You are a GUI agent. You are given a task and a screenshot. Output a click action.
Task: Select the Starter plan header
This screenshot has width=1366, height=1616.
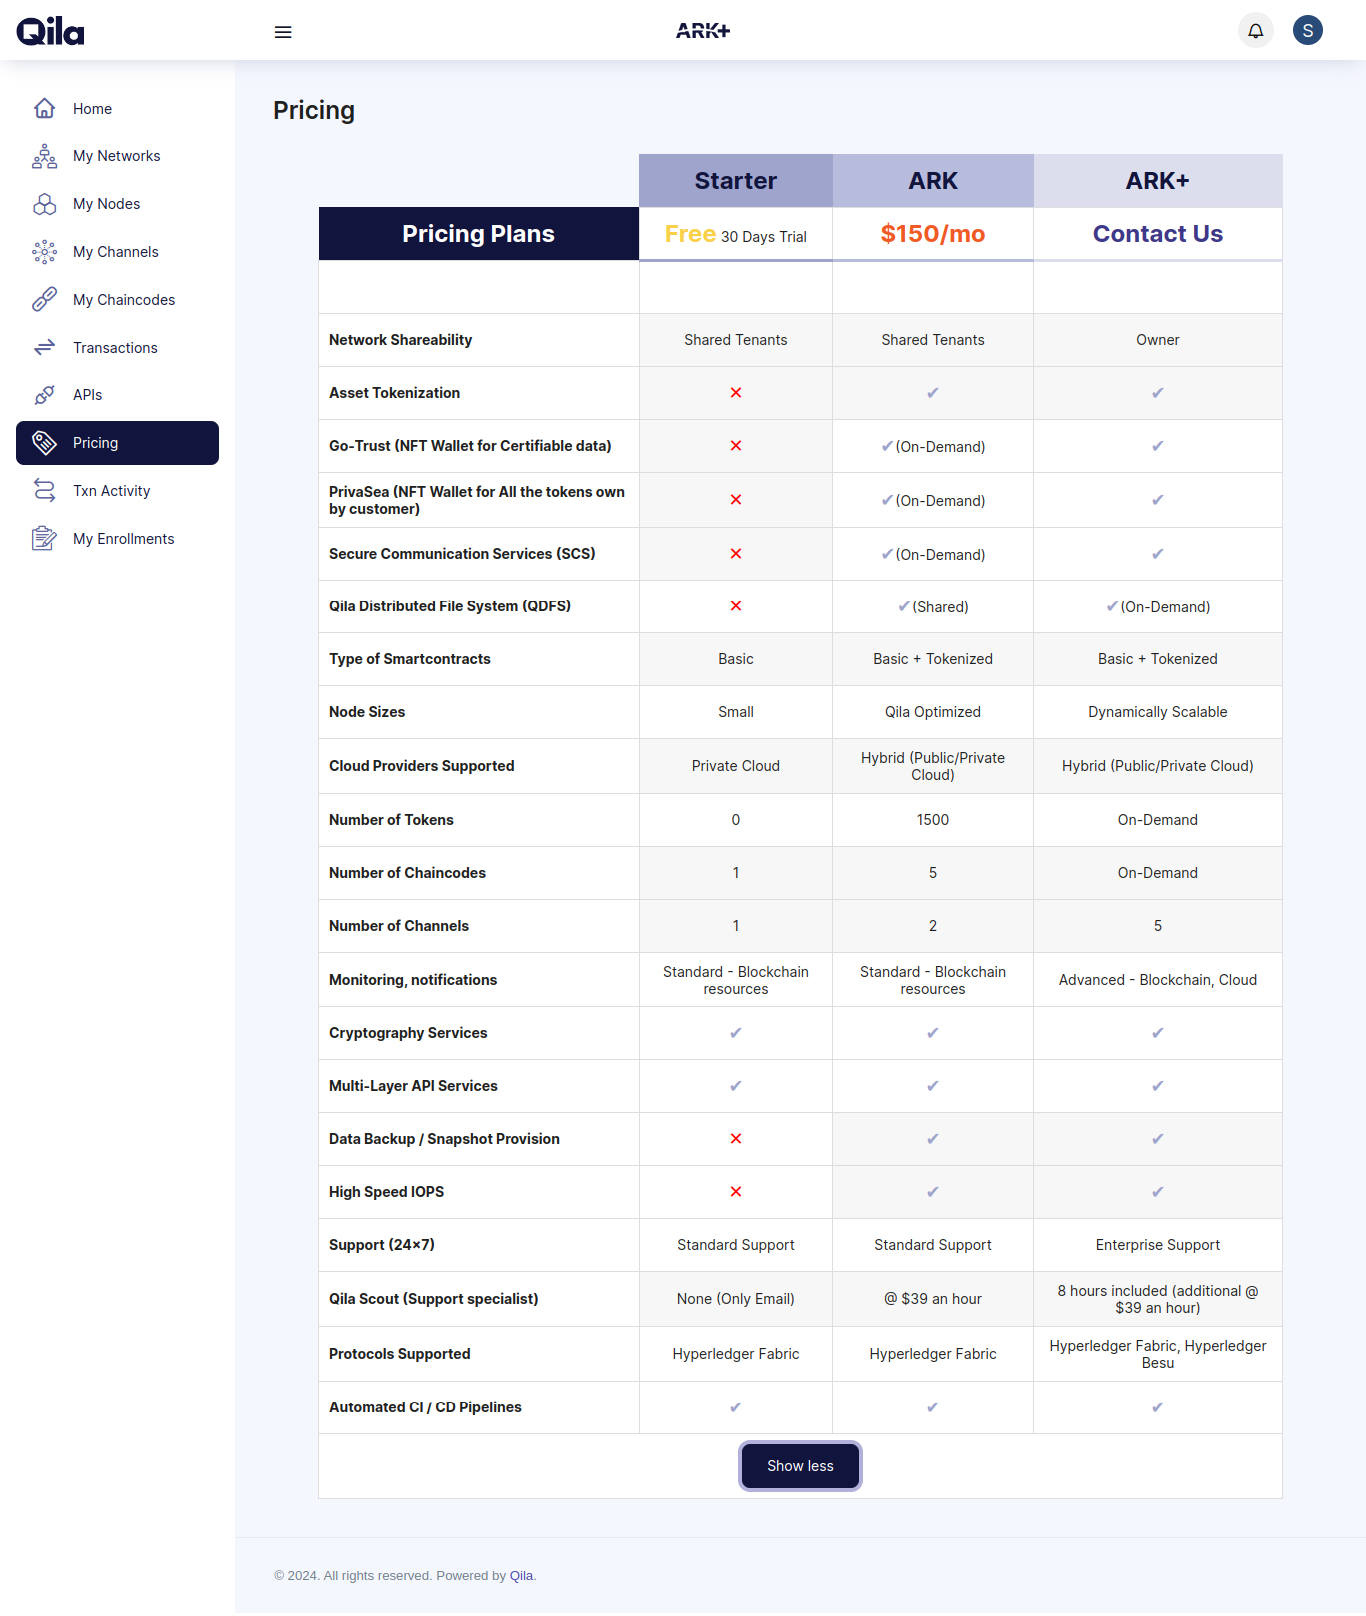click(736, 181)
